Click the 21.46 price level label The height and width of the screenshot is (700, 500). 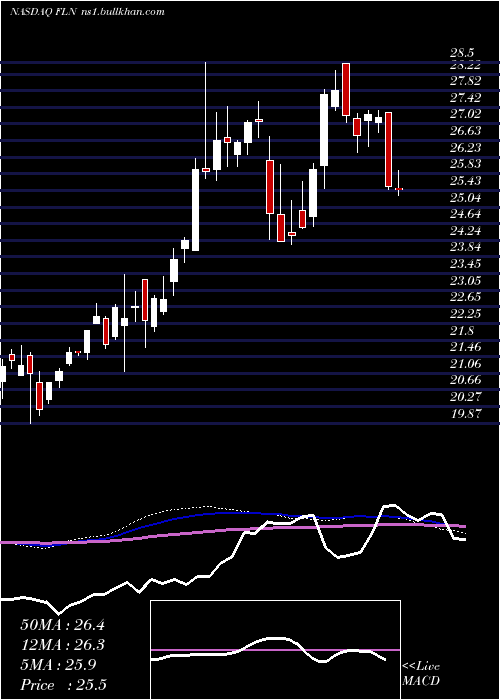click(x=467, y=346)
